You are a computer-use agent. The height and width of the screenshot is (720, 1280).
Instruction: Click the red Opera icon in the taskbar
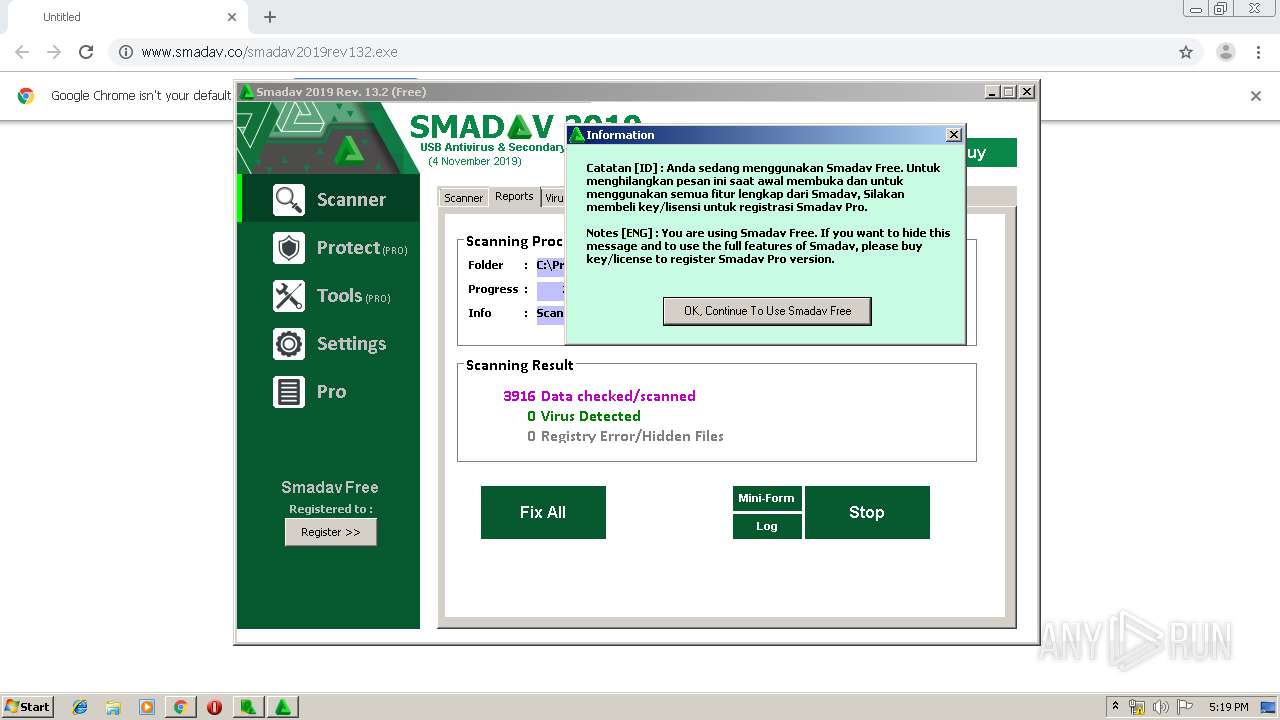pos(214,707)
